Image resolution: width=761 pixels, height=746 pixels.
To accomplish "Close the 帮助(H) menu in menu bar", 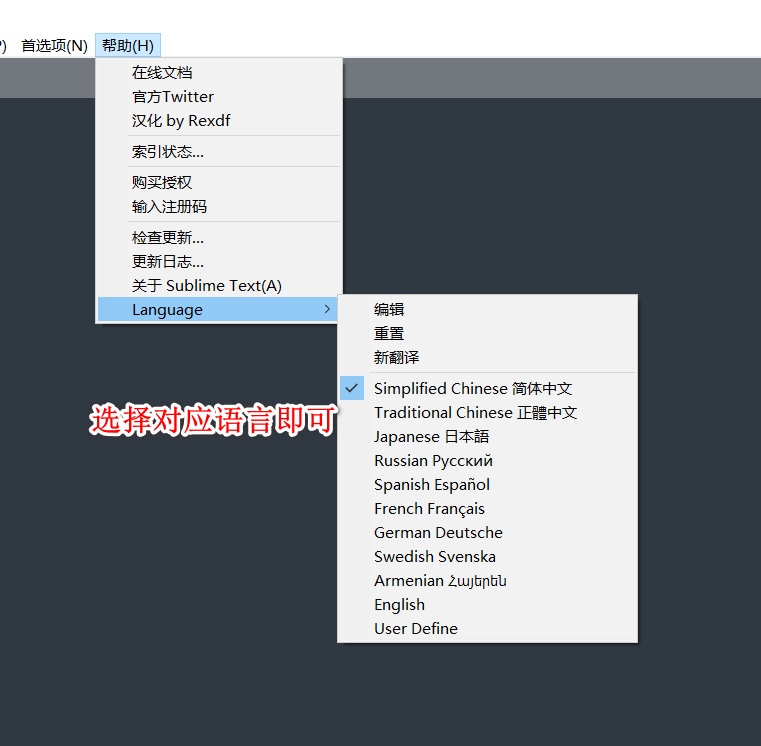I will pos(128,46).
